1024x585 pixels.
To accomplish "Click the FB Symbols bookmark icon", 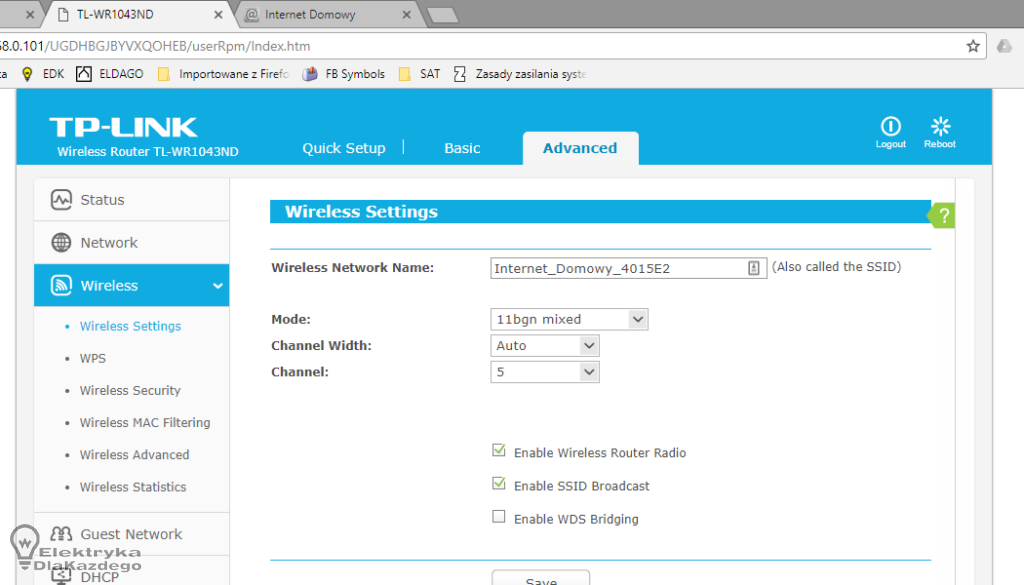I will tap(310, 74).
